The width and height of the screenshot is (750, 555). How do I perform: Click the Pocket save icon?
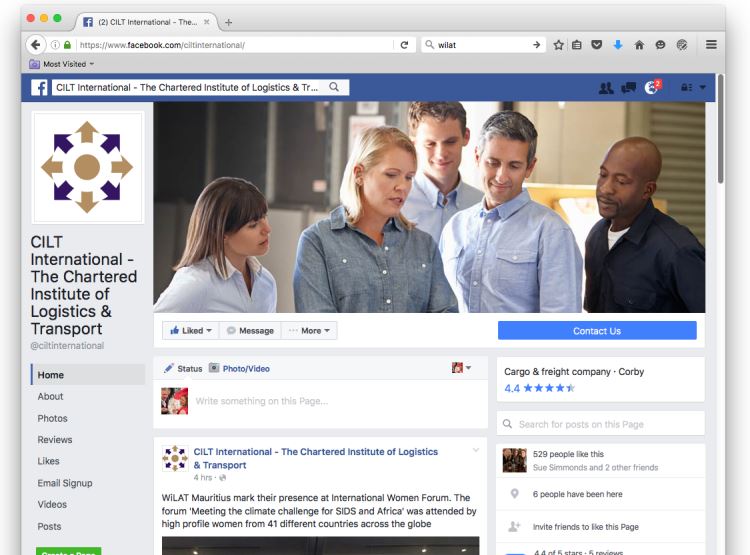(596, 45)
